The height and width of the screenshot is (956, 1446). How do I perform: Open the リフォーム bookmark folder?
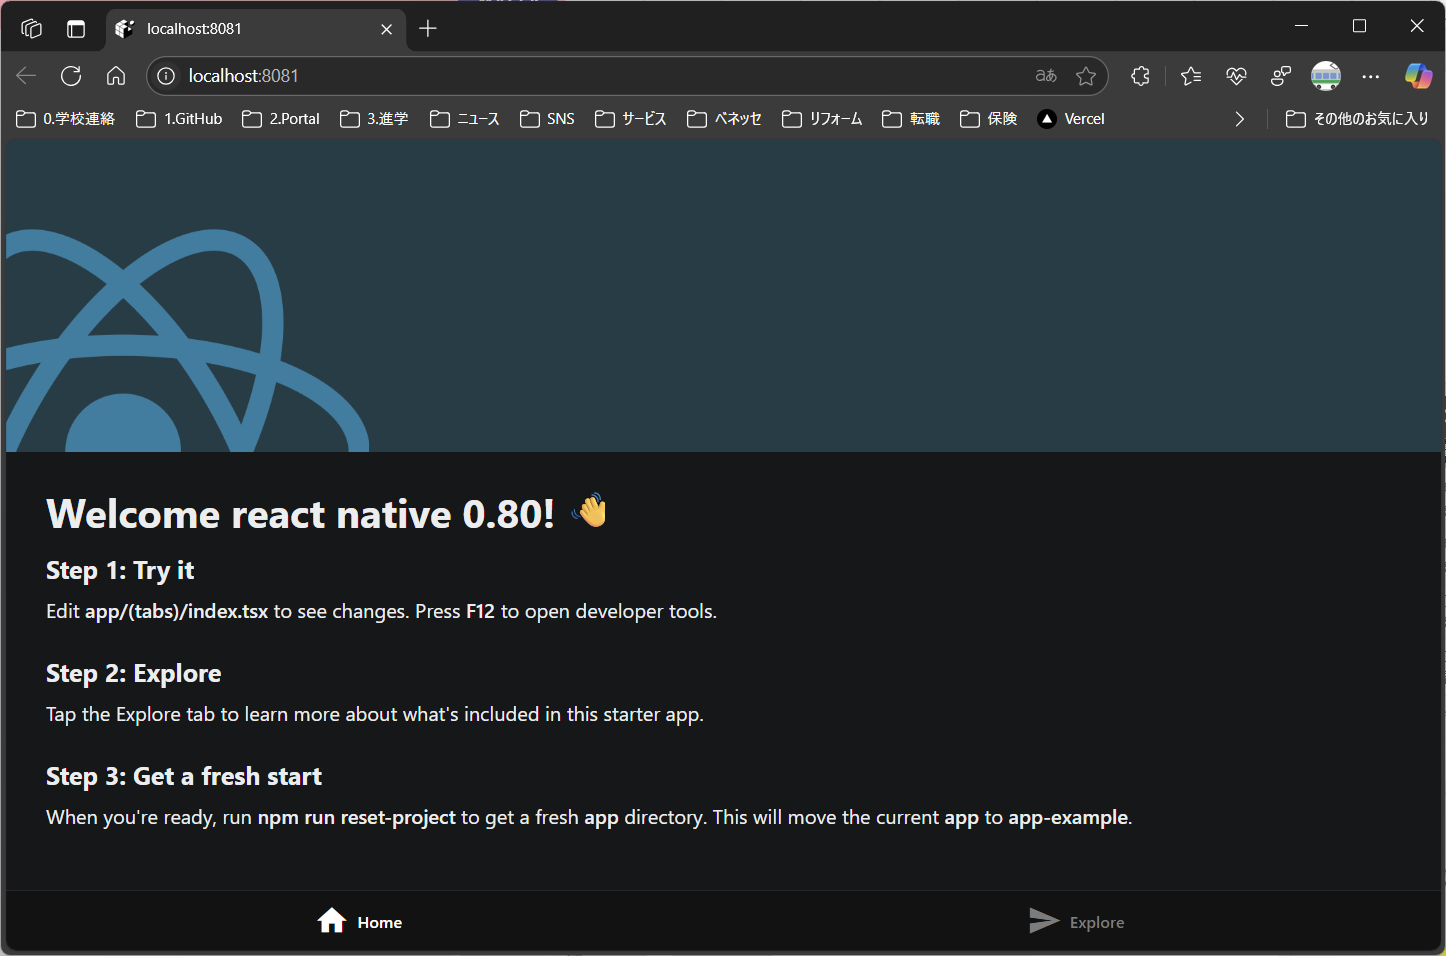(x=822, y=119)
